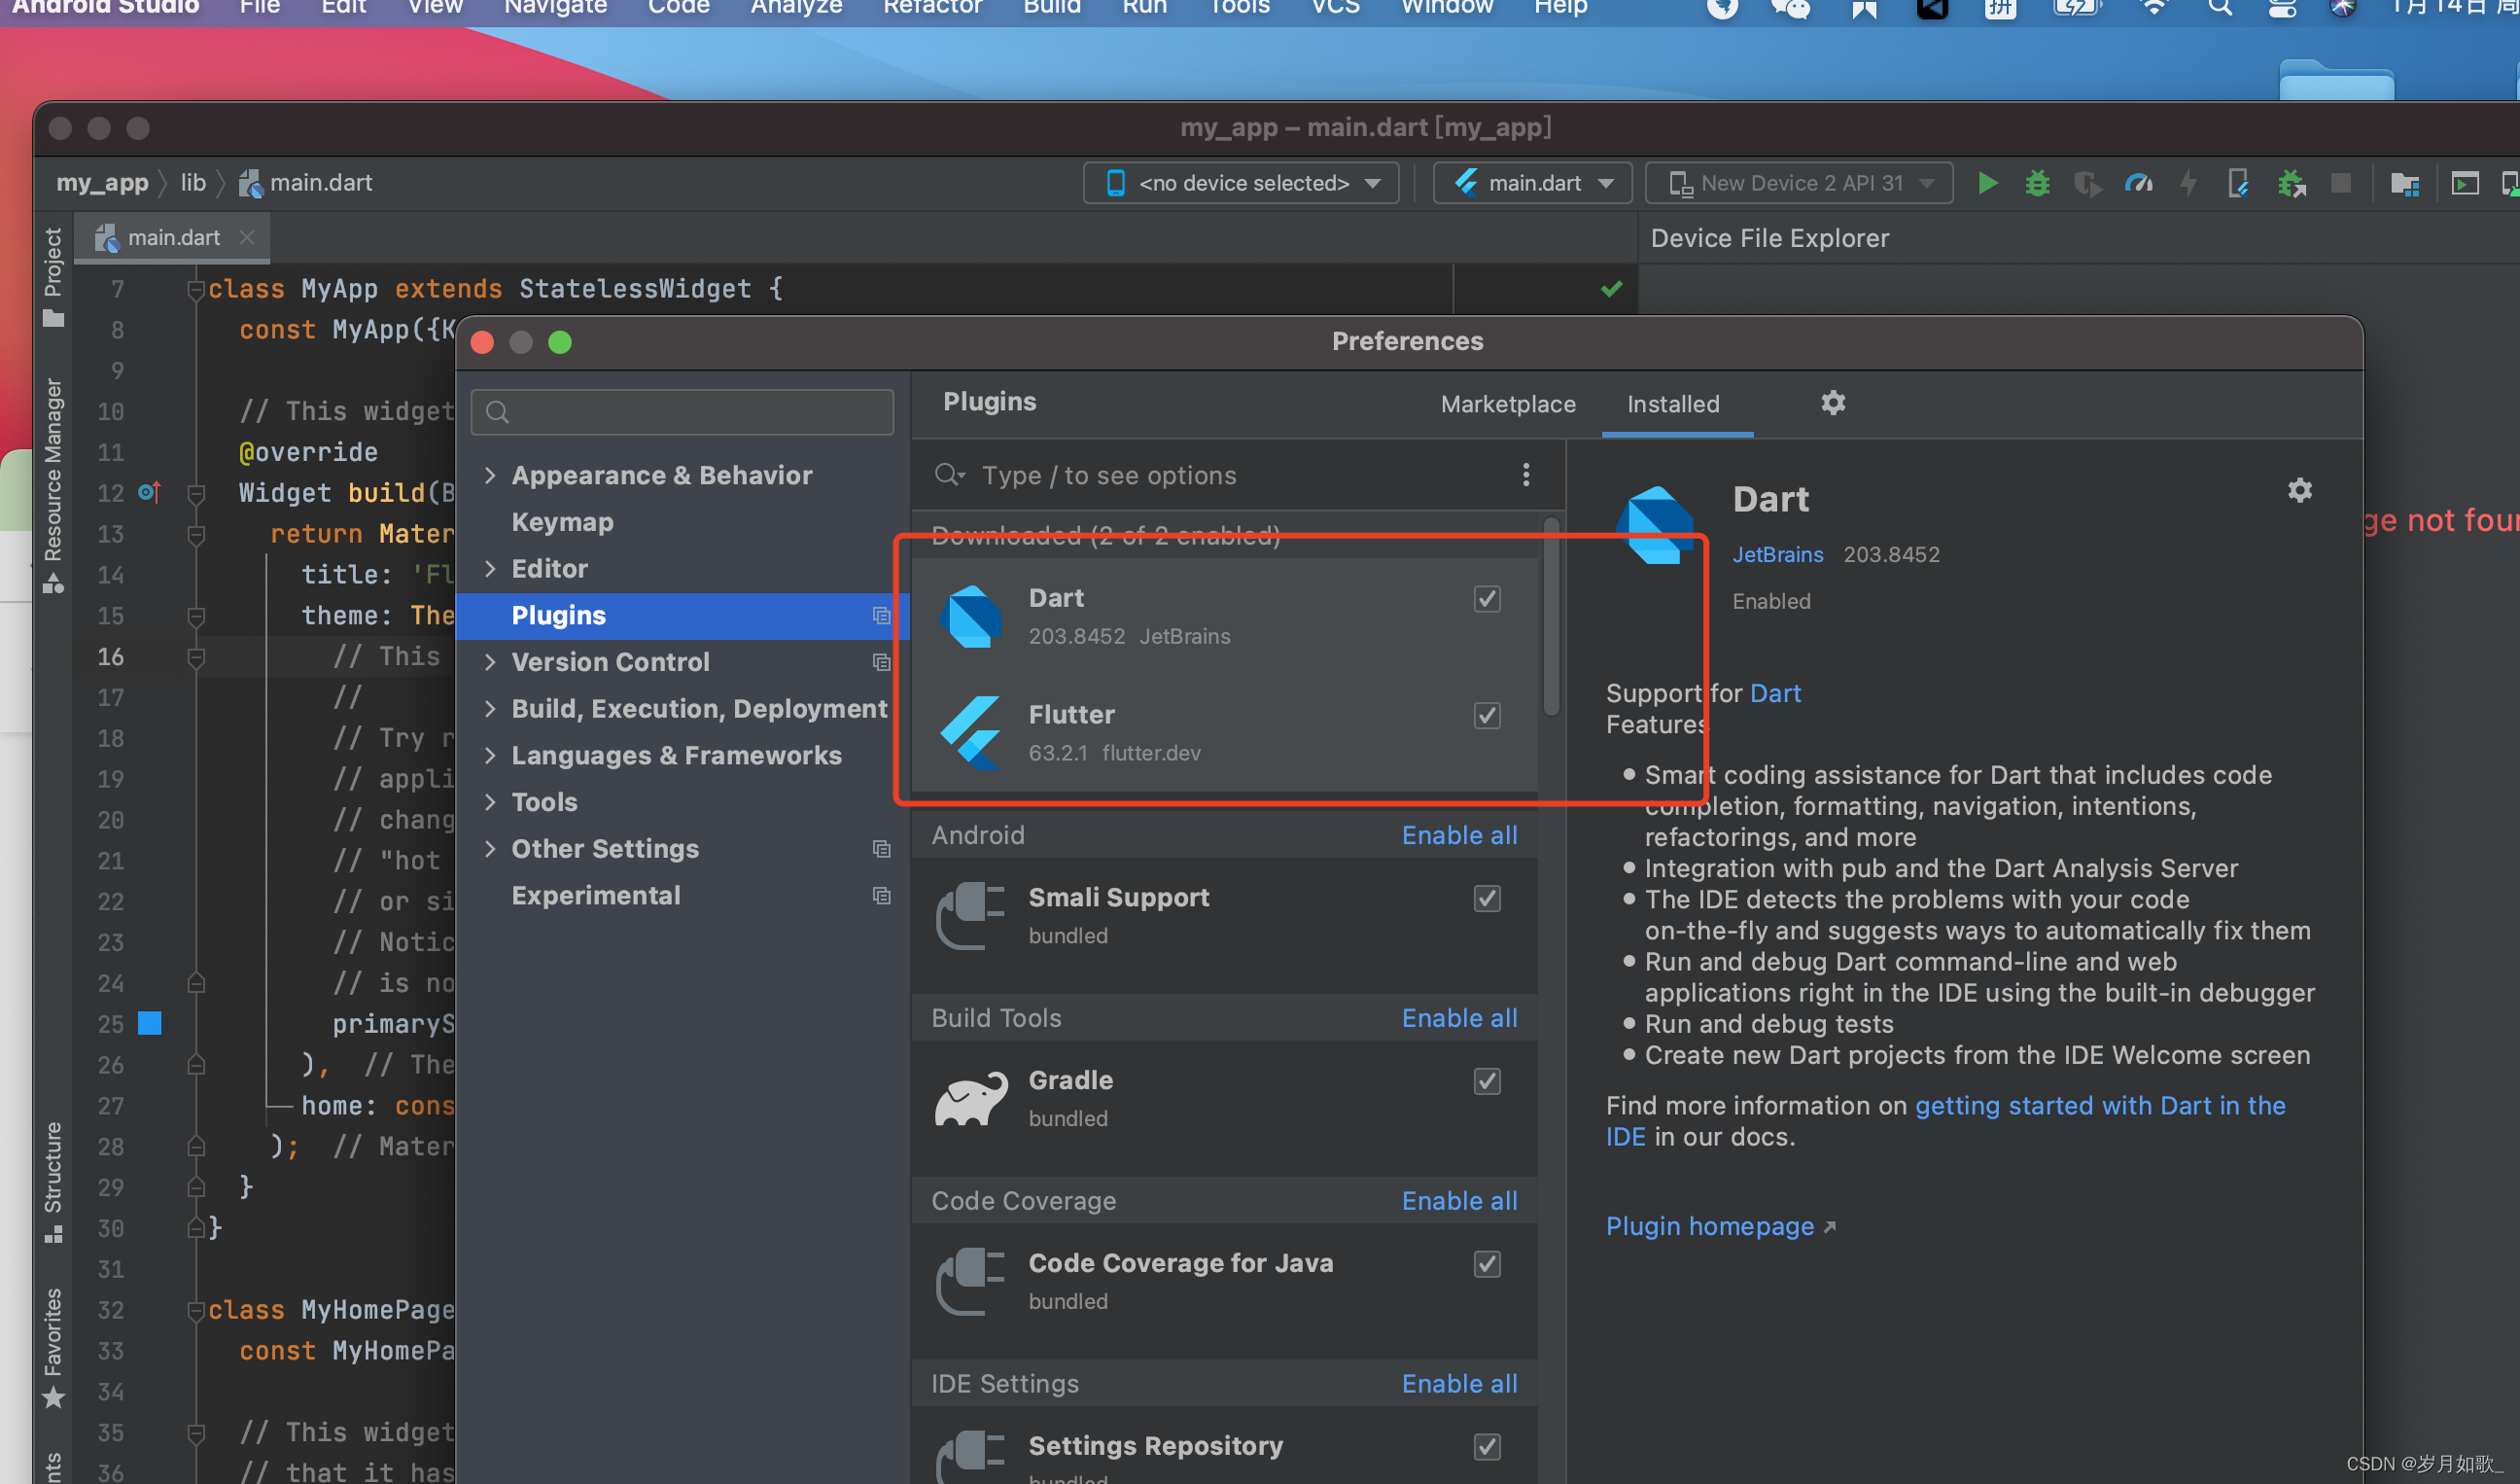Click the Profiler speedometer icon
This screenshot has height=1484, width=2520.
click(2138, 183)
